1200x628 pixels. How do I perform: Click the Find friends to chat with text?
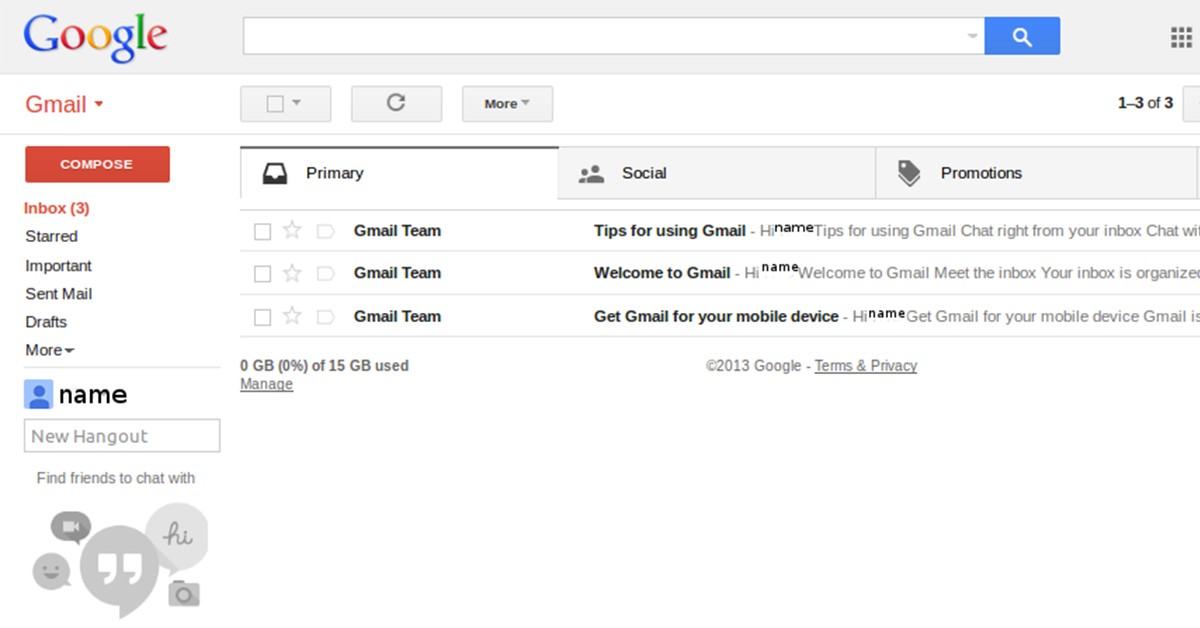[116, 478]
